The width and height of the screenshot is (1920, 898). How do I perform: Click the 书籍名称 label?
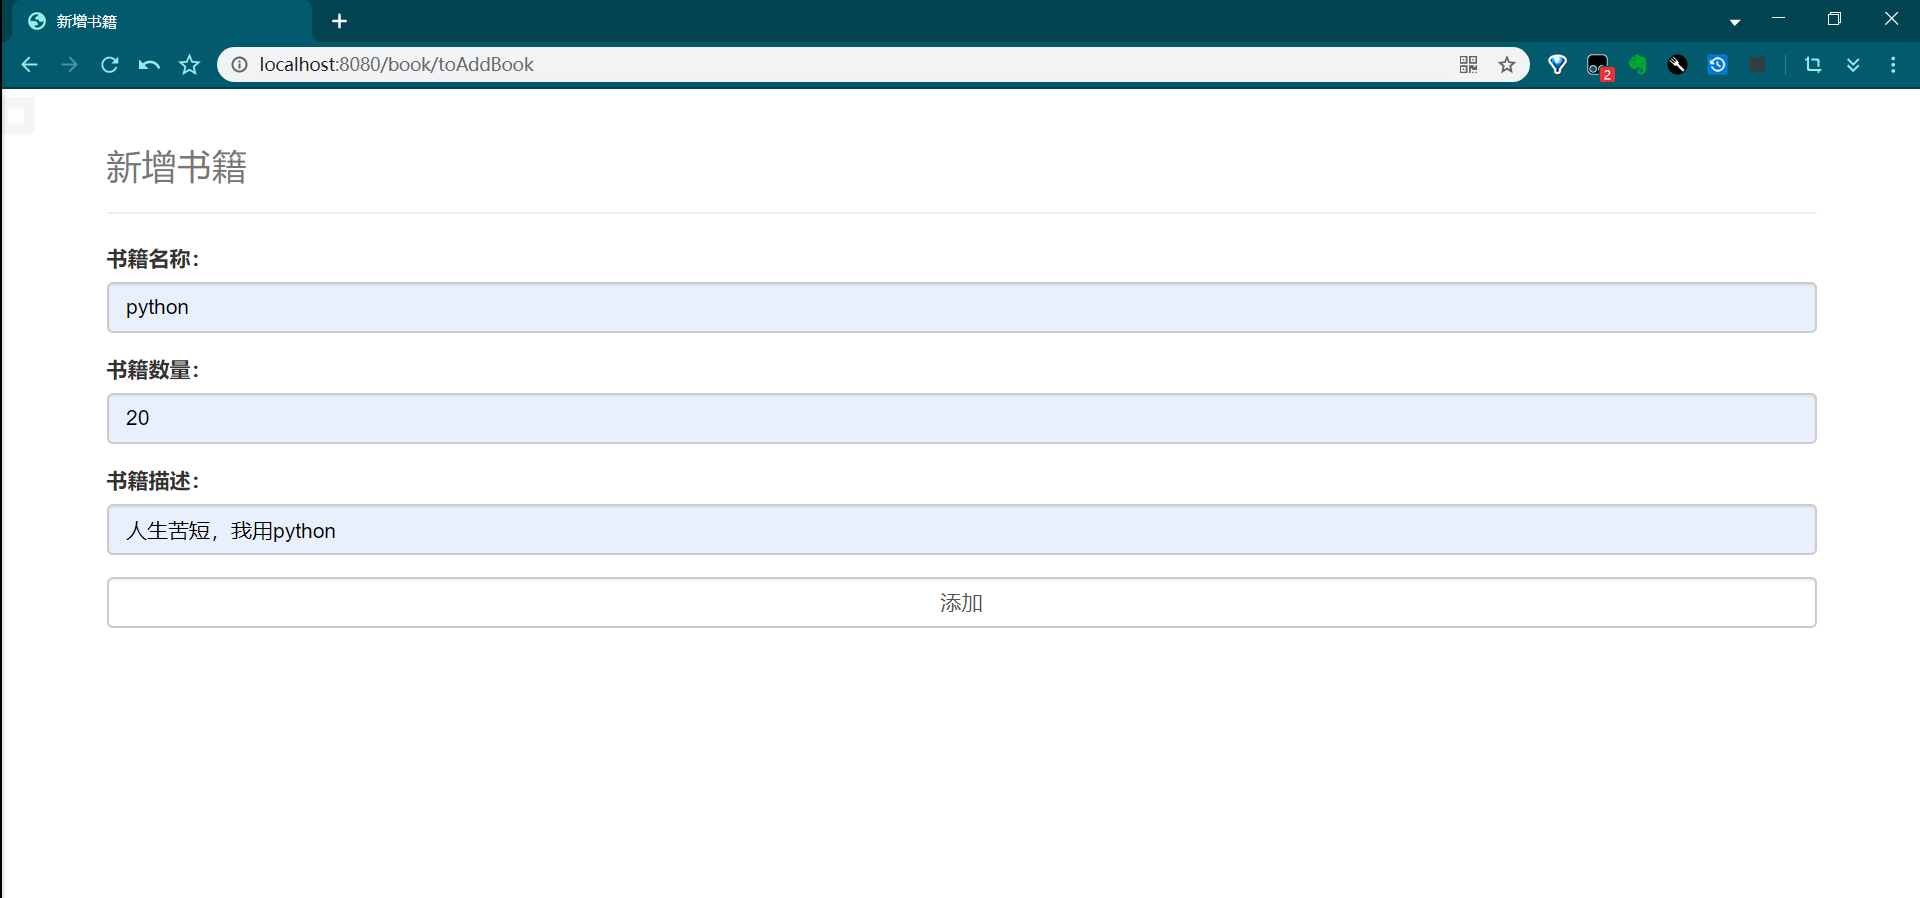click(x=153, y=259)
